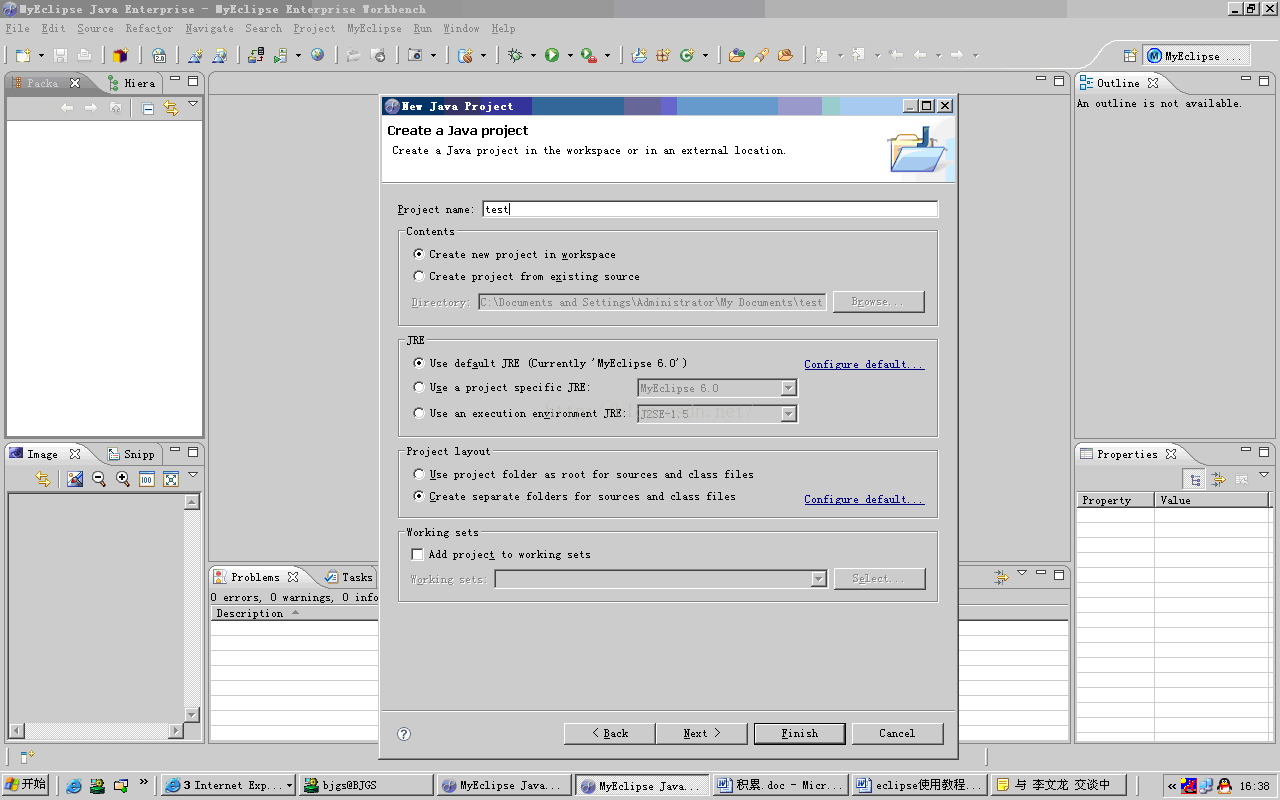Click the External Tools run toolbar icon
This screenshot has width=1280, height=800.
point(589,56)
